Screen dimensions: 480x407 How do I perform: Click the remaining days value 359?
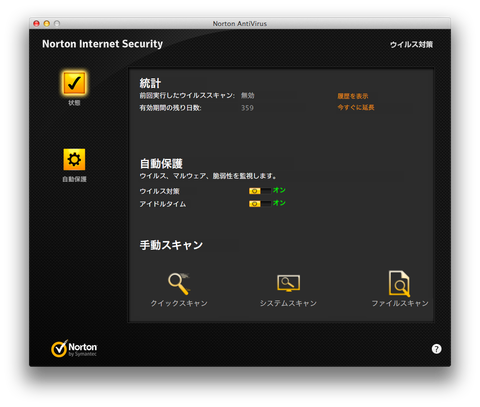coord(247,108)
